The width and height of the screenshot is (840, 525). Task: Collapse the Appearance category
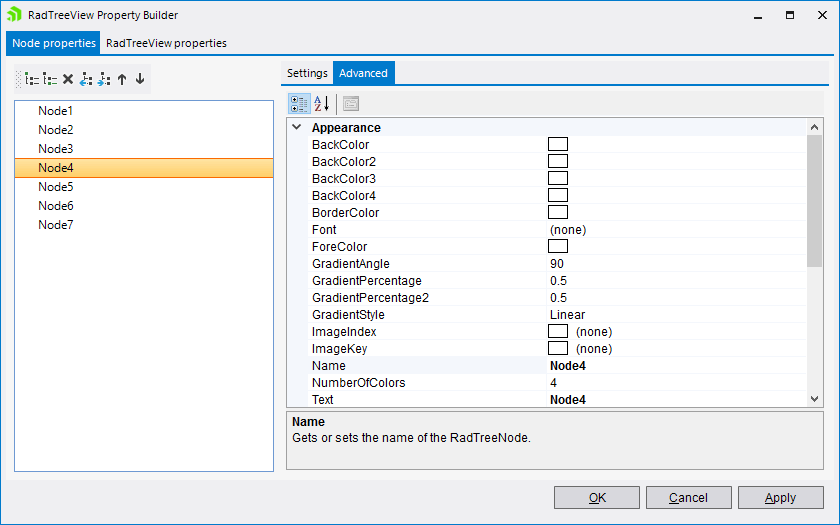point(296,127)
